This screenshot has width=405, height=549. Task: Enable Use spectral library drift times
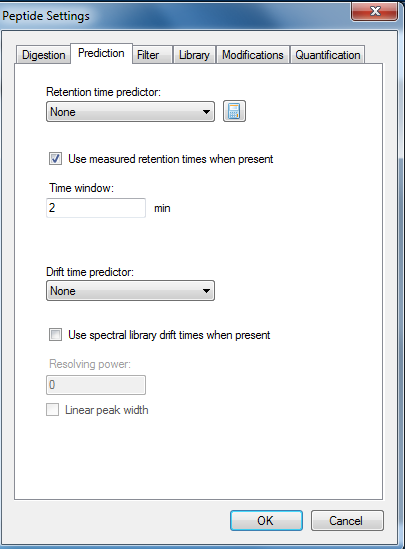pos(55,334)
